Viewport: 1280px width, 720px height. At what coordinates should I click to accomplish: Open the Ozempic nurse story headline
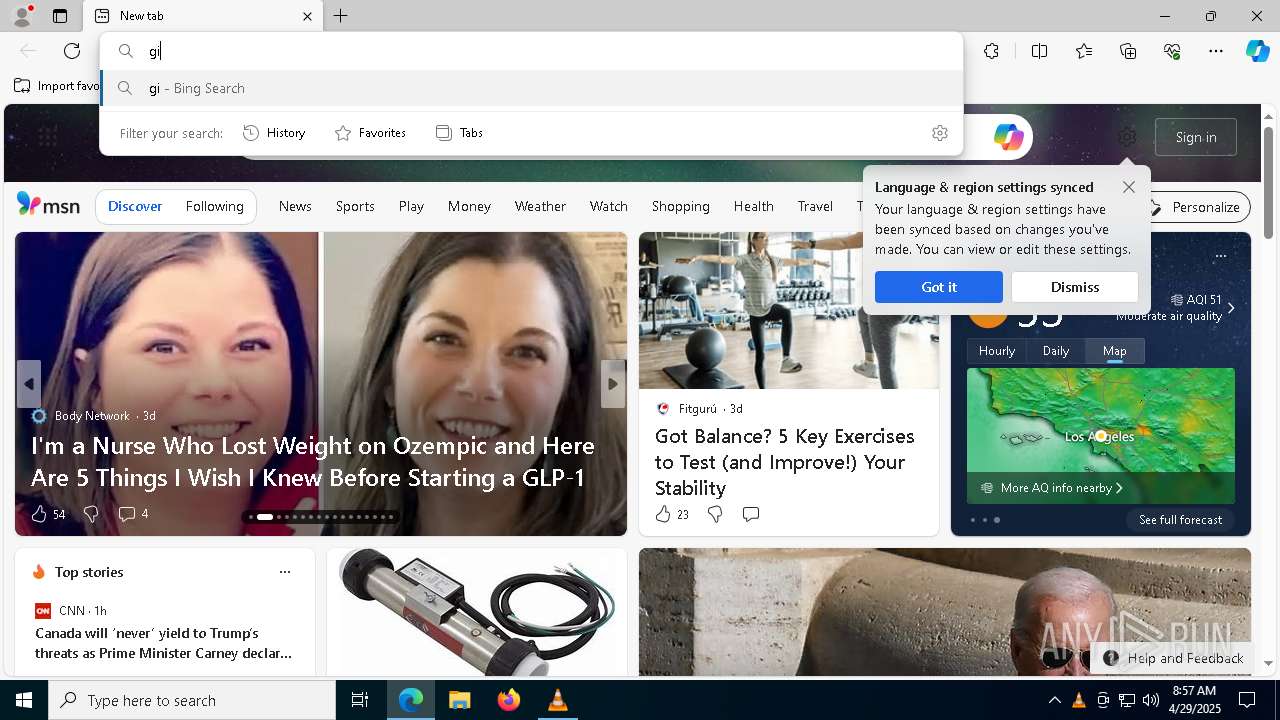pyautogui.click(x=313, y=461)
